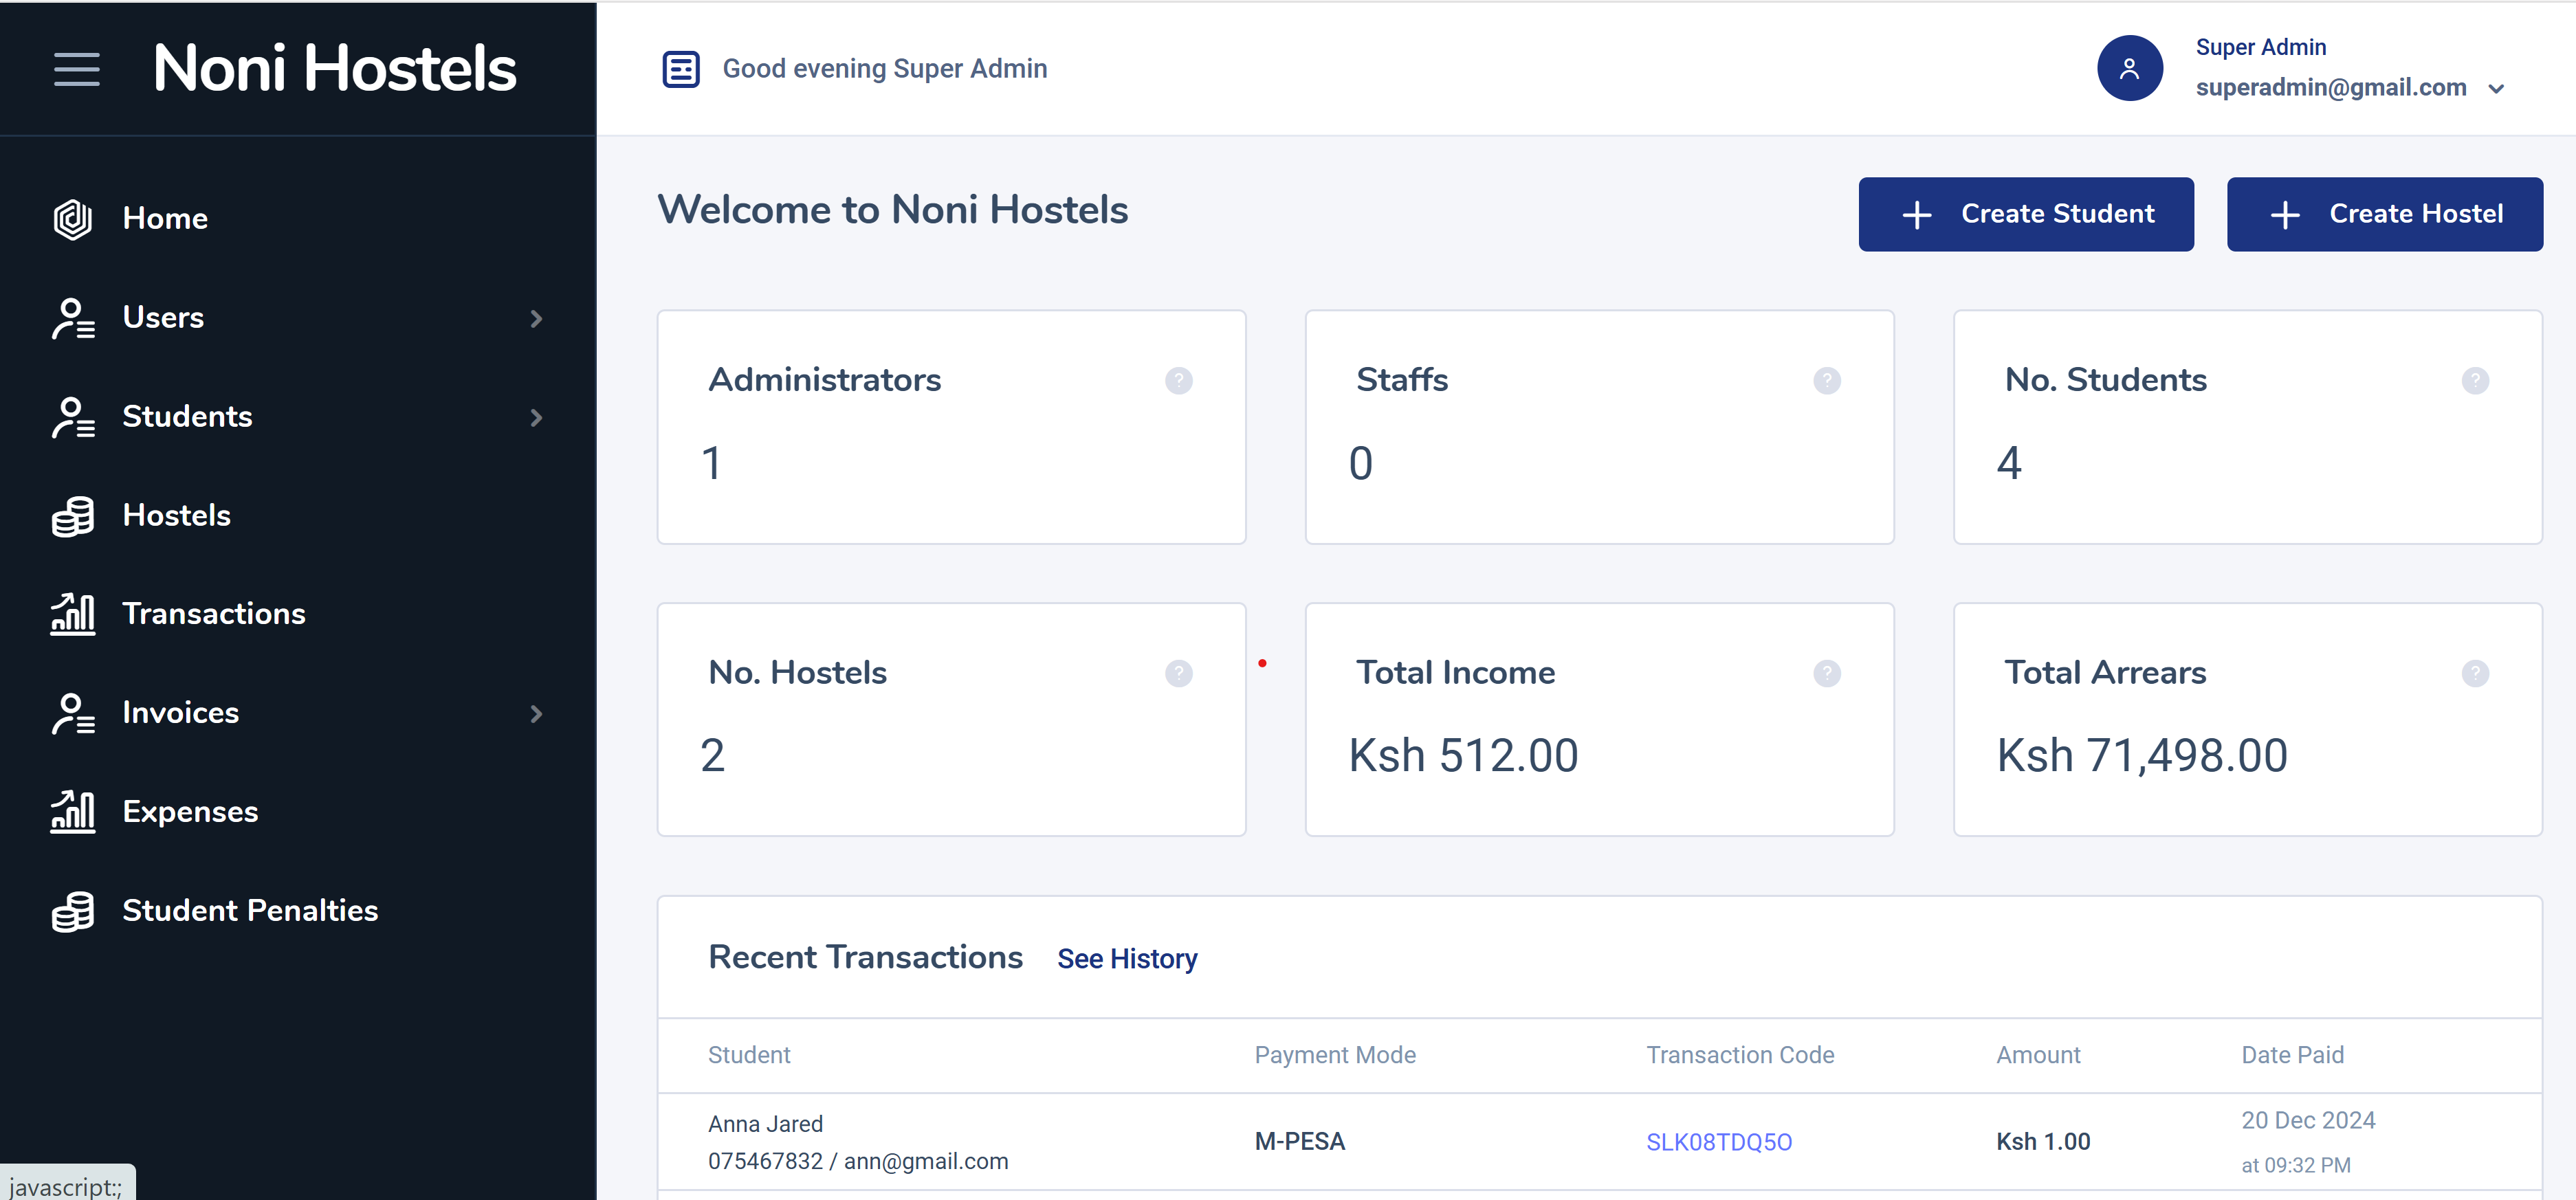Screen dimensions: 2576x1200
Task: Open the Transactions menu item
Action: click(x=214, y=614)
